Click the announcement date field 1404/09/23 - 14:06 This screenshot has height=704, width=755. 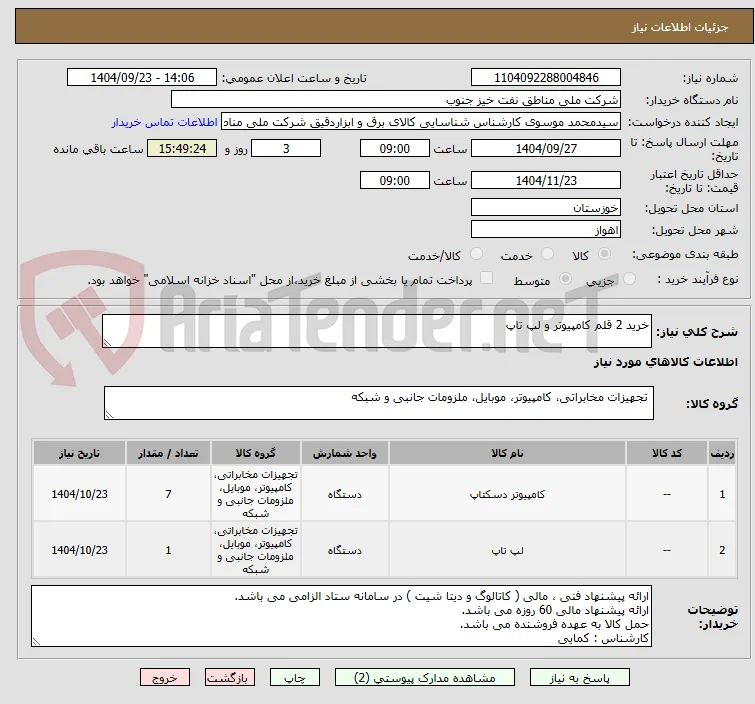142,78
